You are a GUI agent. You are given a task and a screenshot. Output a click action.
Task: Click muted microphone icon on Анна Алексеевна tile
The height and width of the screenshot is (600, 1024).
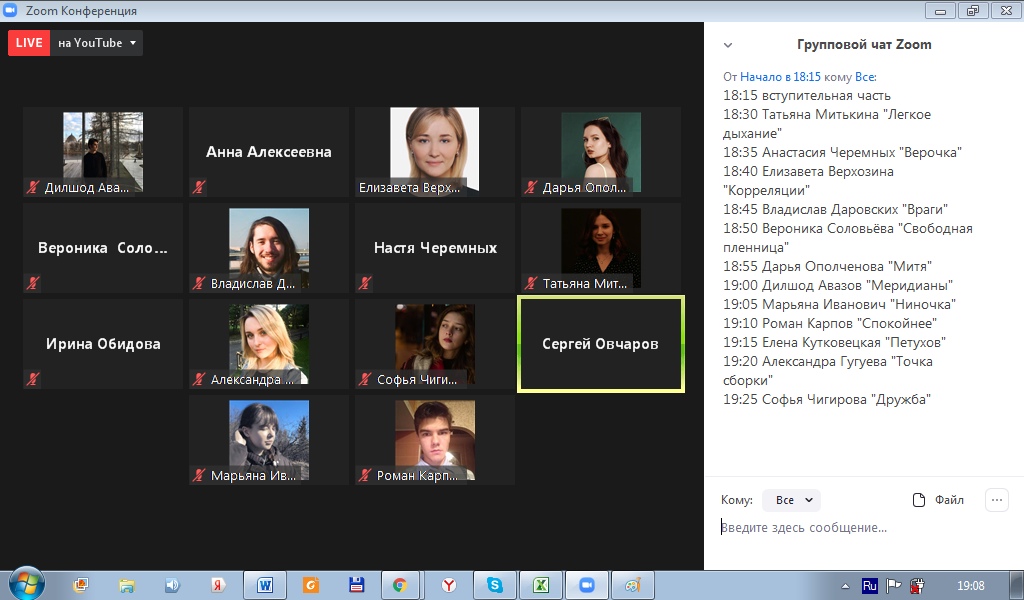199,187
